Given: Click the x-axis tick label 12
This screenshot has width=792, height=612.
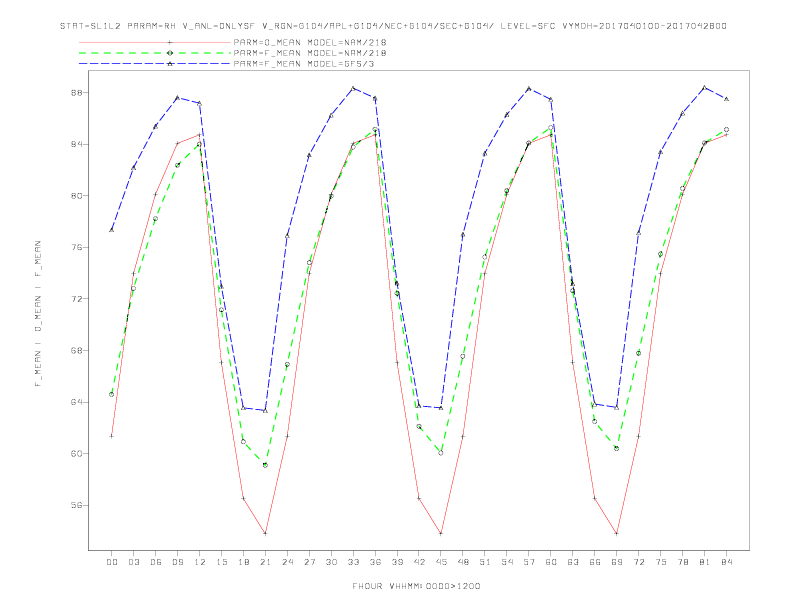Looking at the screenshot, I should [200, 562].
